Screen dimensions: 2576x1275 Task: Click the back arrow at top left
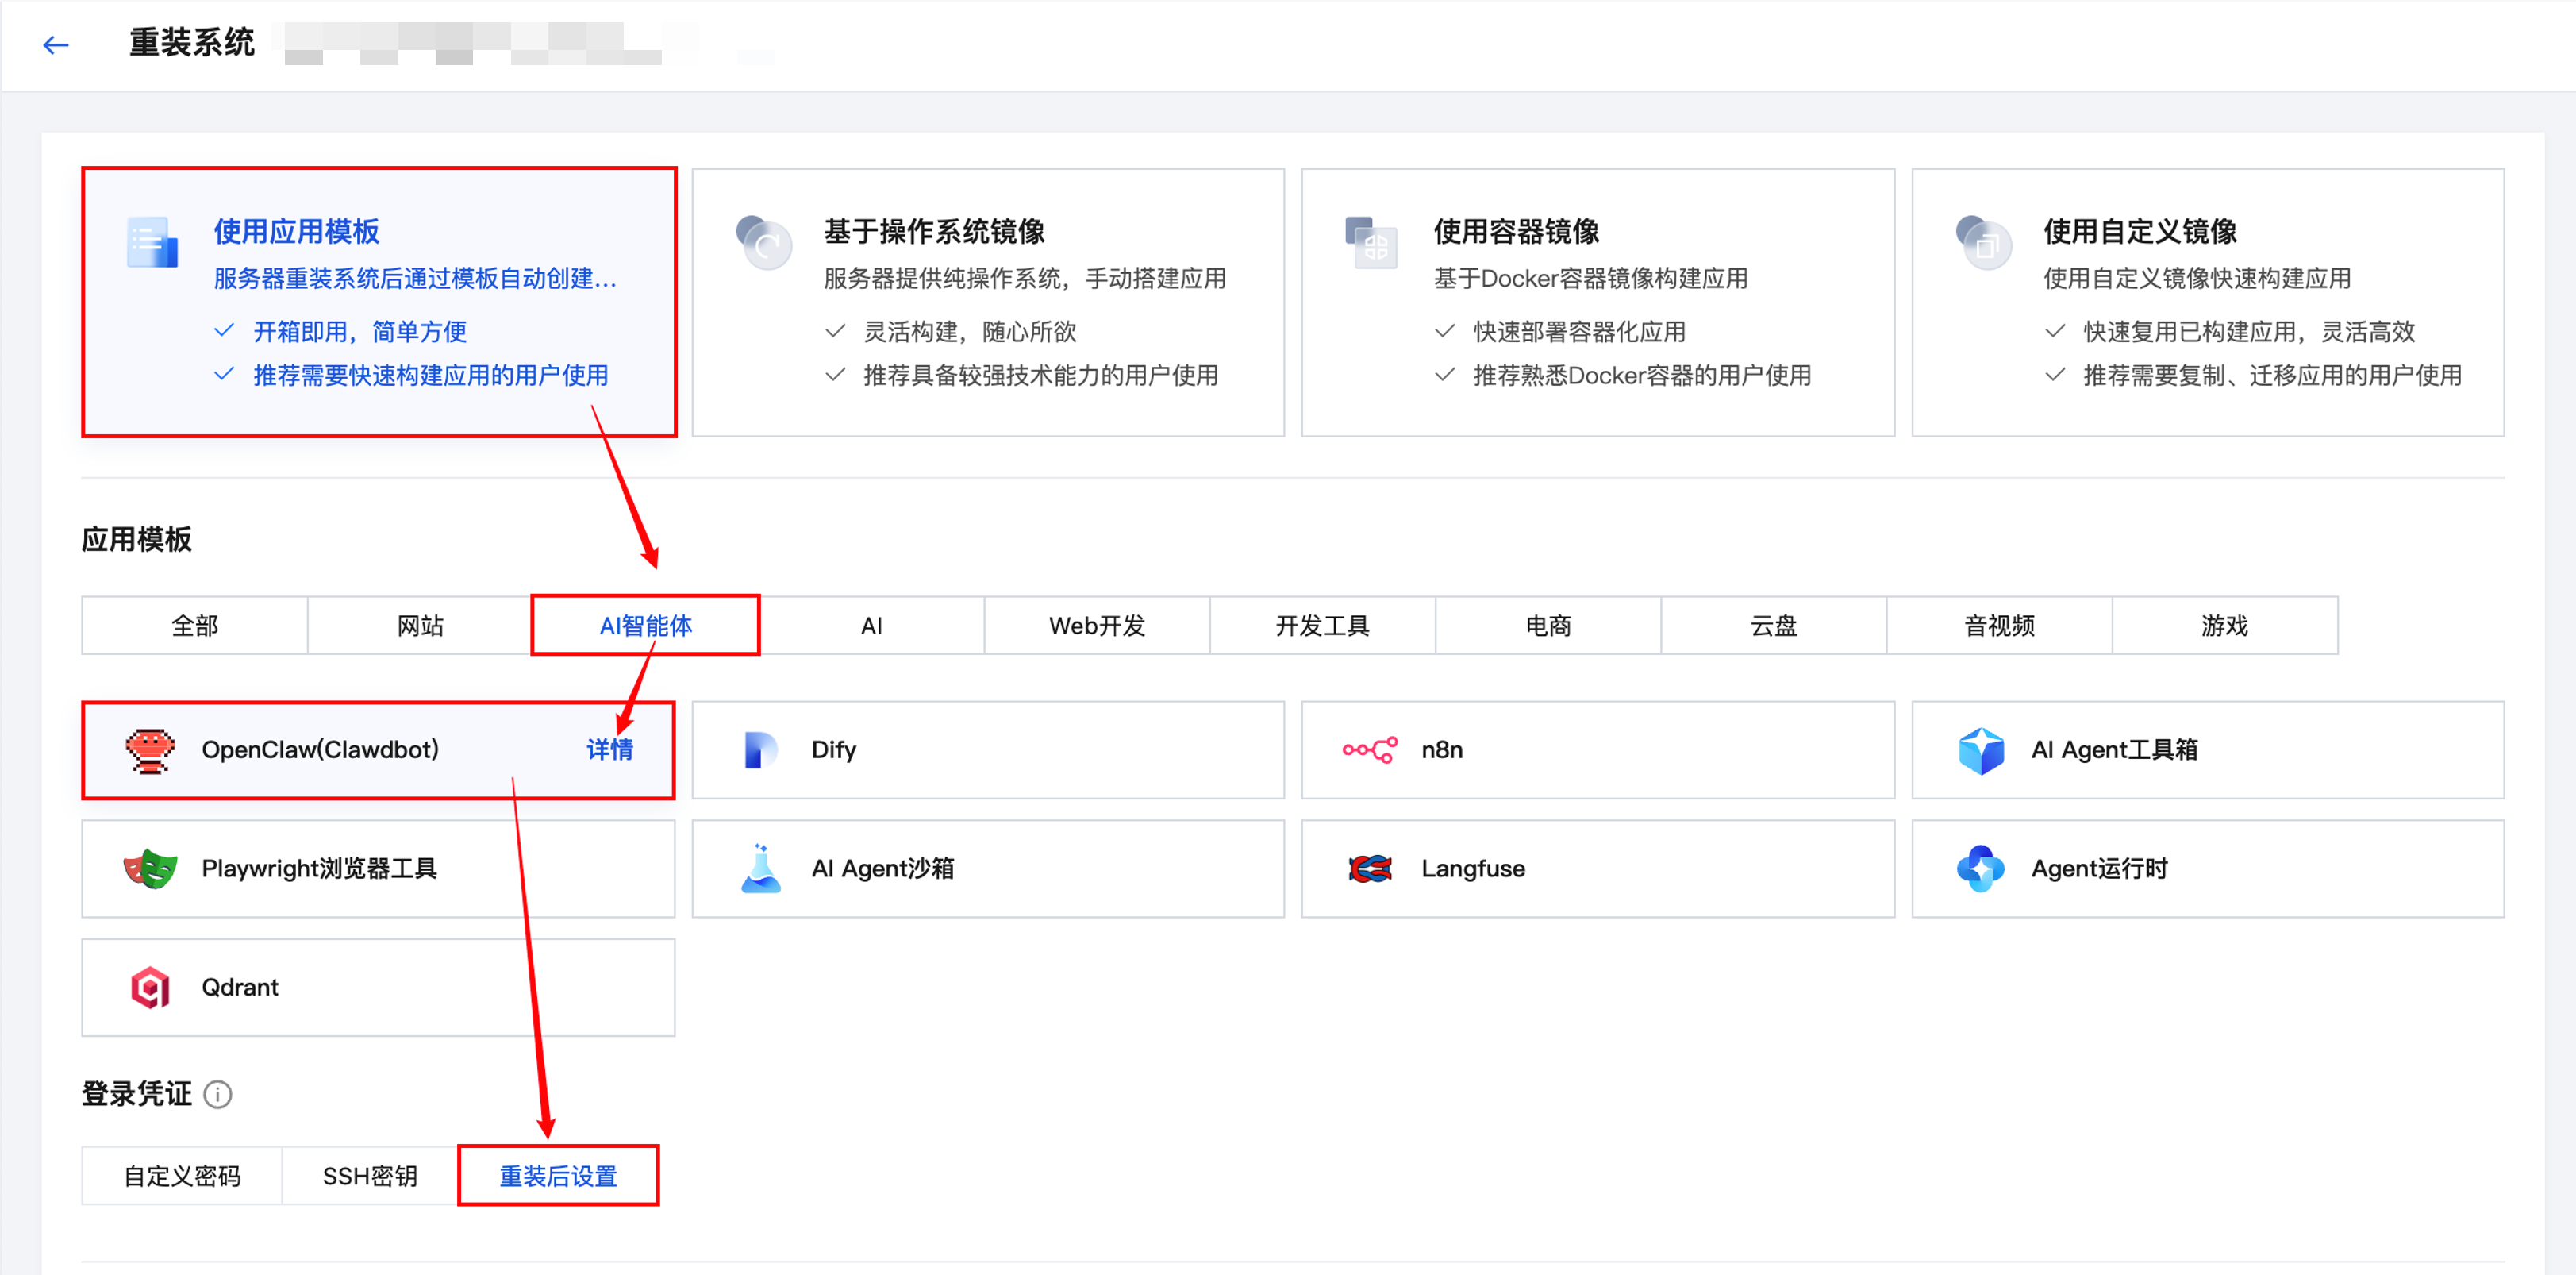(56, 45)
